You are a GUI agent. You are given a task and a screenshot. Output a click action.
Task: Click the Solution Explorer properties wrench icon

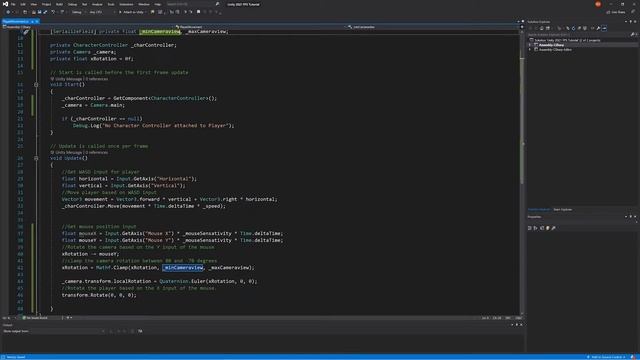tap(598, 28)
